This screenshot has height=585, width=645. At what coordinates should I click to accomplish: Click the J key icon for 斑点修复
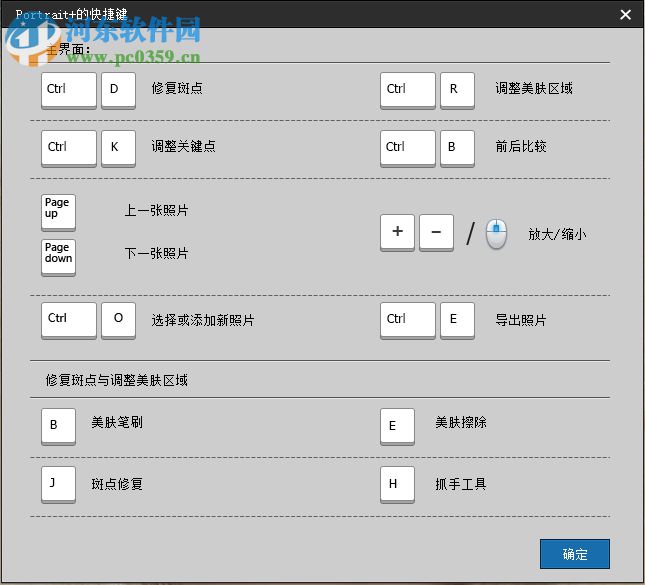coord(58,484)
